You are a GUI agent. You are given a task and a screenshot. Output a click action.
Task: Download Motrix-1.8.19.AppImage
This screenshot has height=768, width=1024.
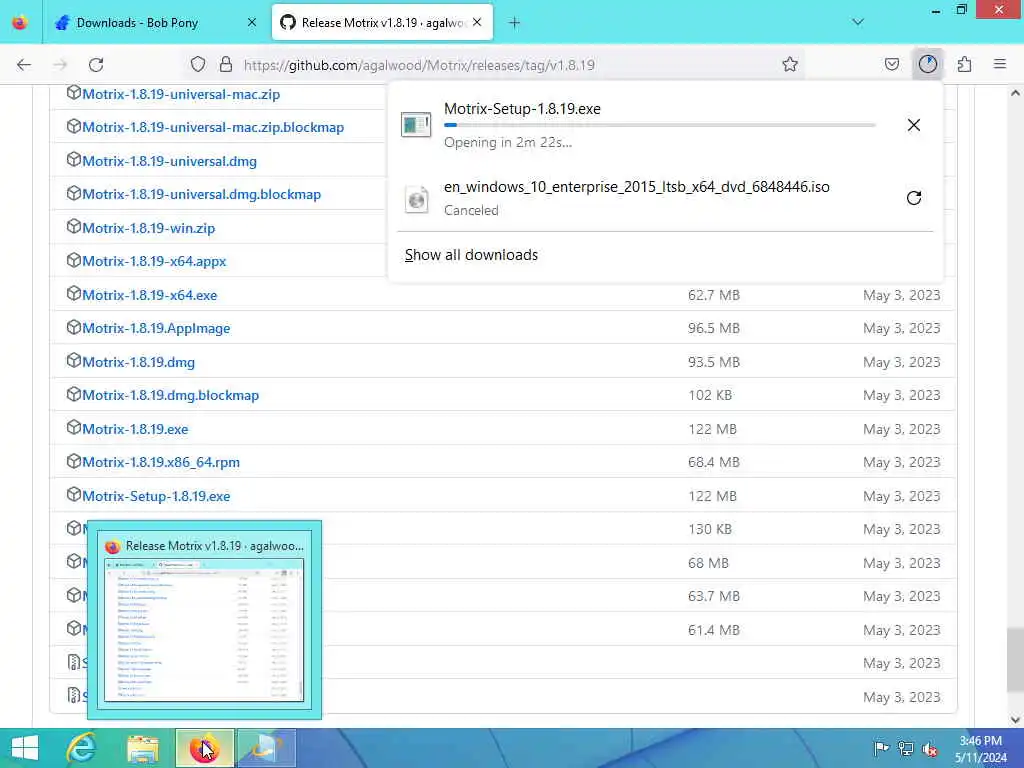[156, 328]
